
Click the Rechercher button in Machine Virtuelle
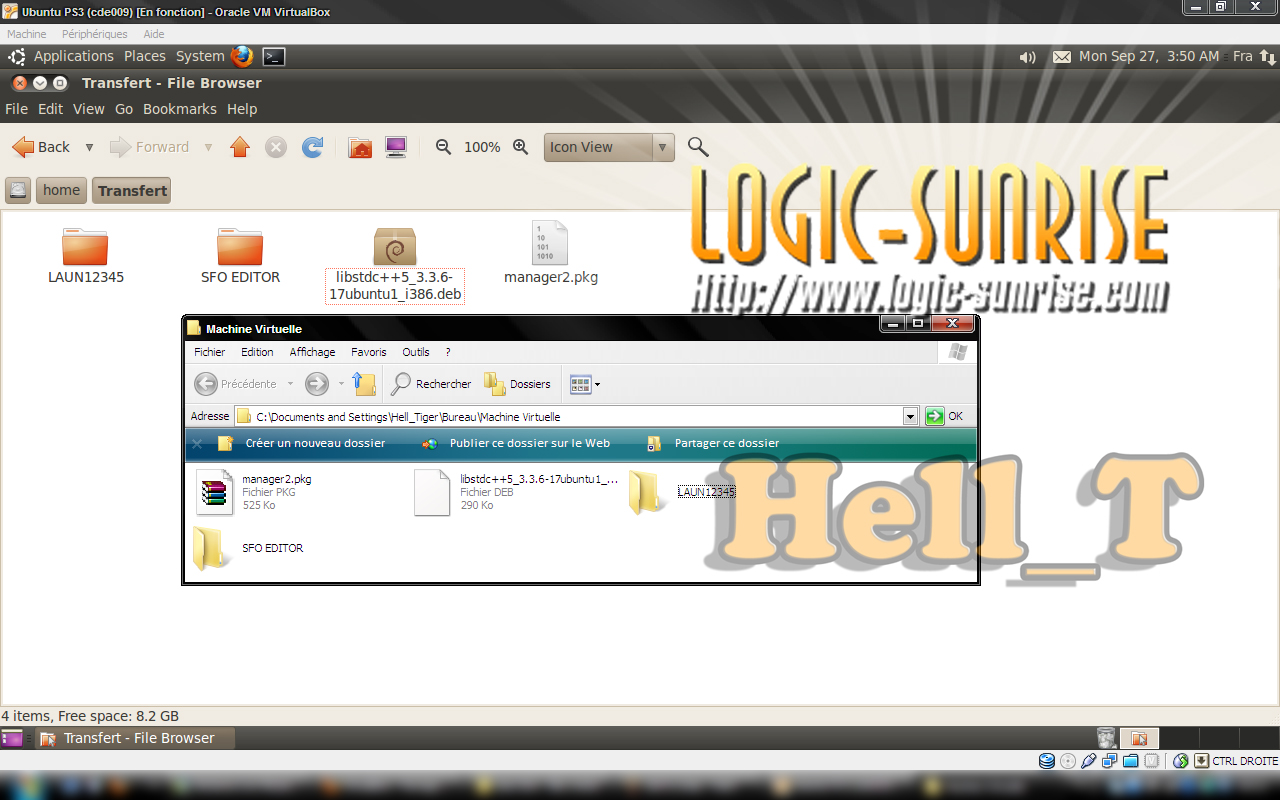(x=431, y=384)
